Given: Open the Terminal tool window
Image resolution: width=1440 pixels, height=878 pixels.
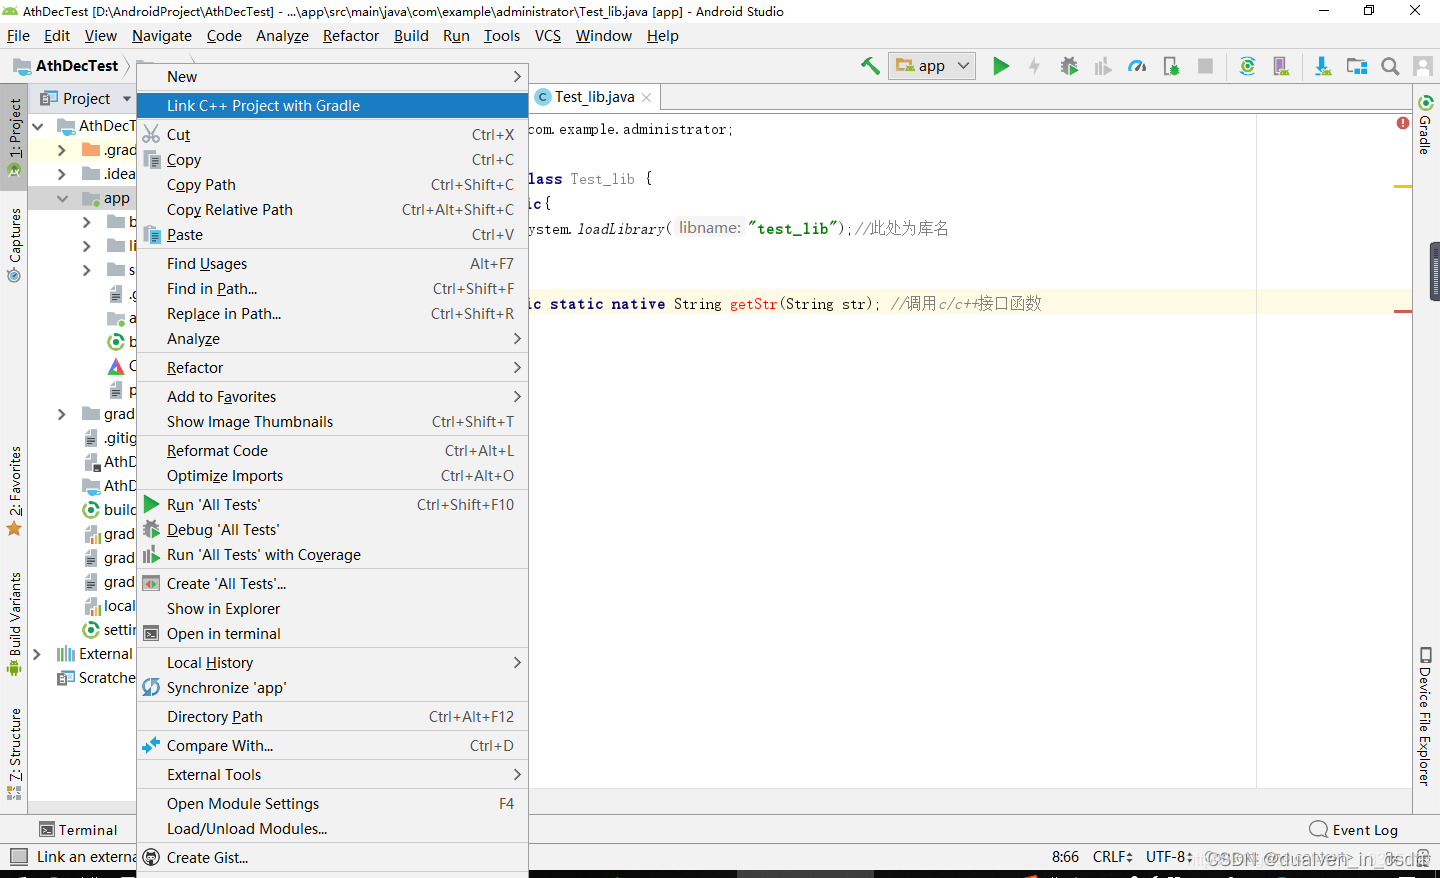Looking at the screenshot, I should coord(79,830).
